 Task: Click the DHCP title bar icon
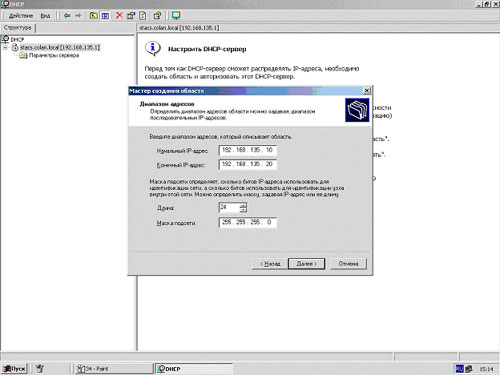(x=4, y=4)
